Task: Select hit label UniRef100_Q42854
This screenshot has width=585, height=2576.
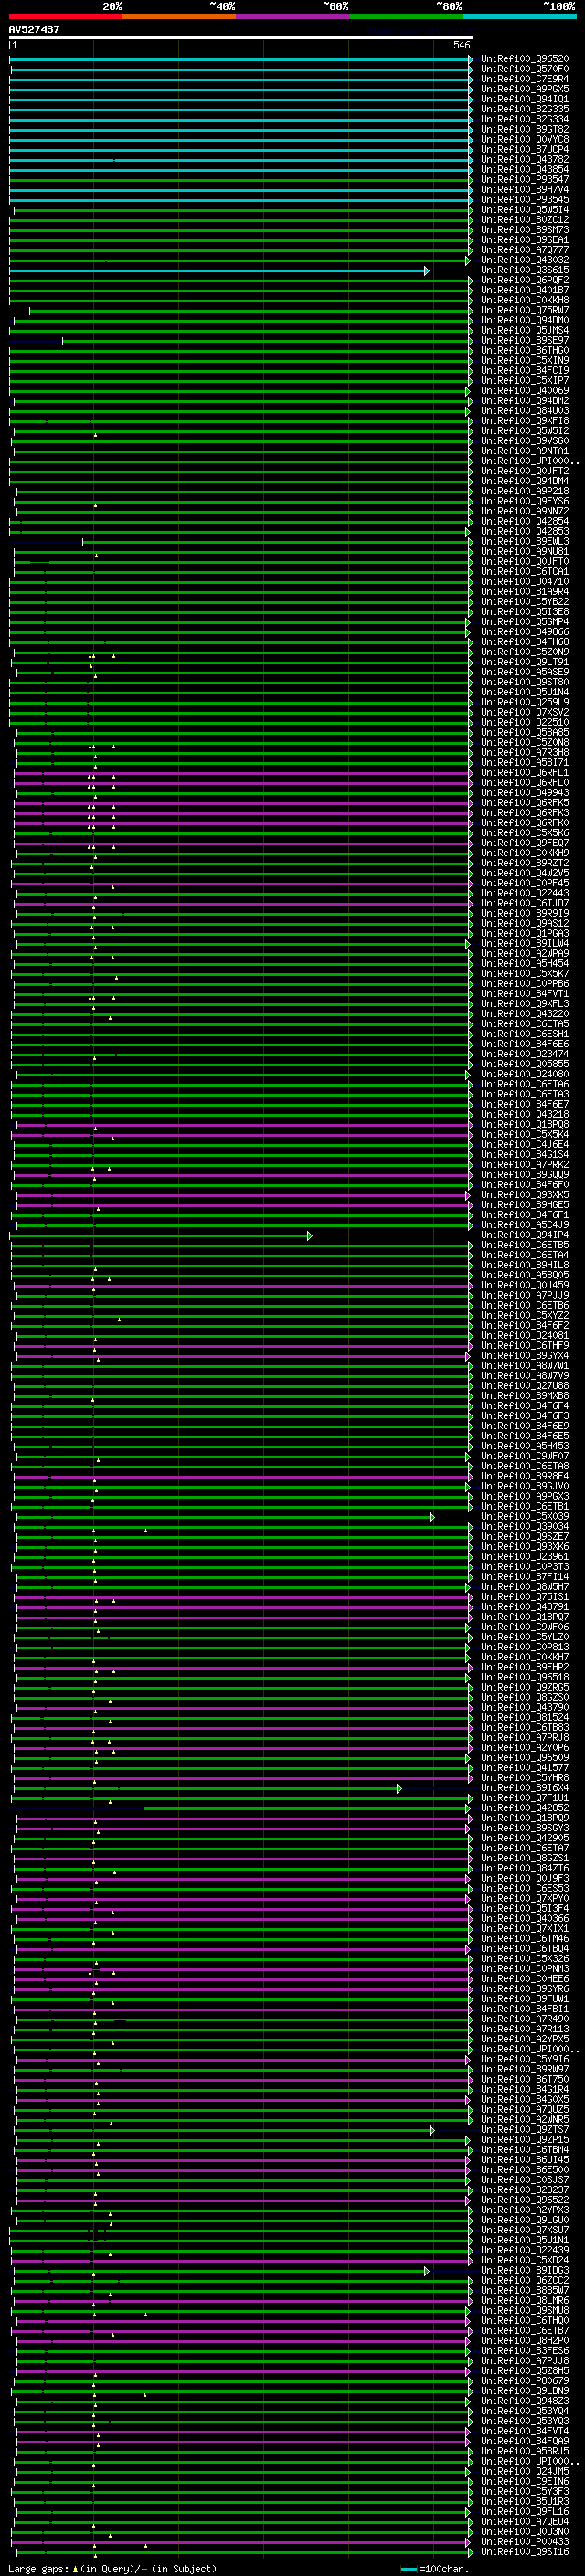Action: [524, 521]
